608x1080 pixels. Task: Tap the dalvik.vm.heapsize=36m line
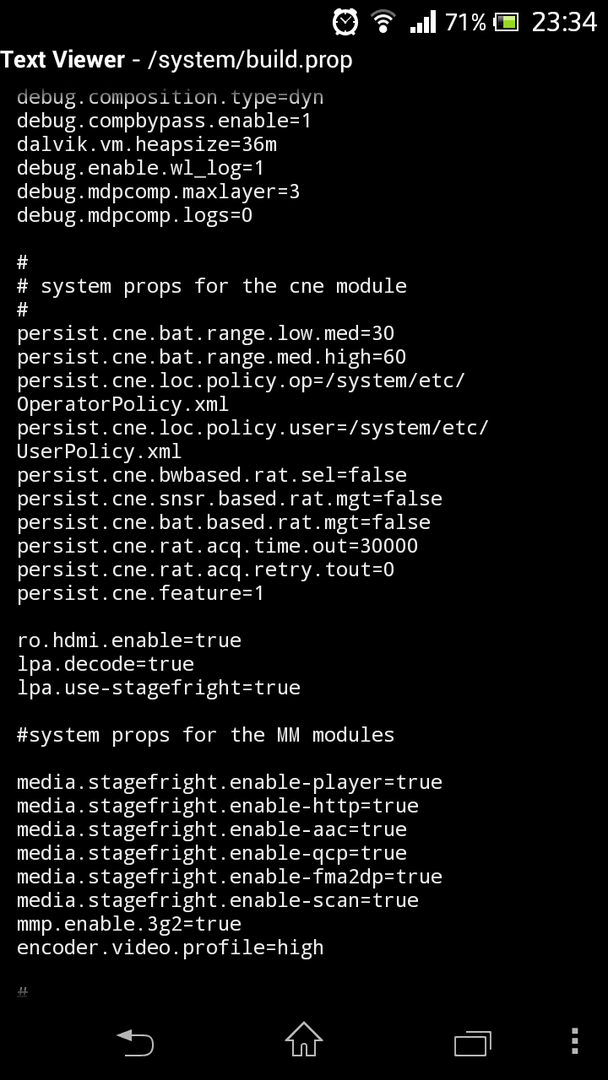click(147, 145)
